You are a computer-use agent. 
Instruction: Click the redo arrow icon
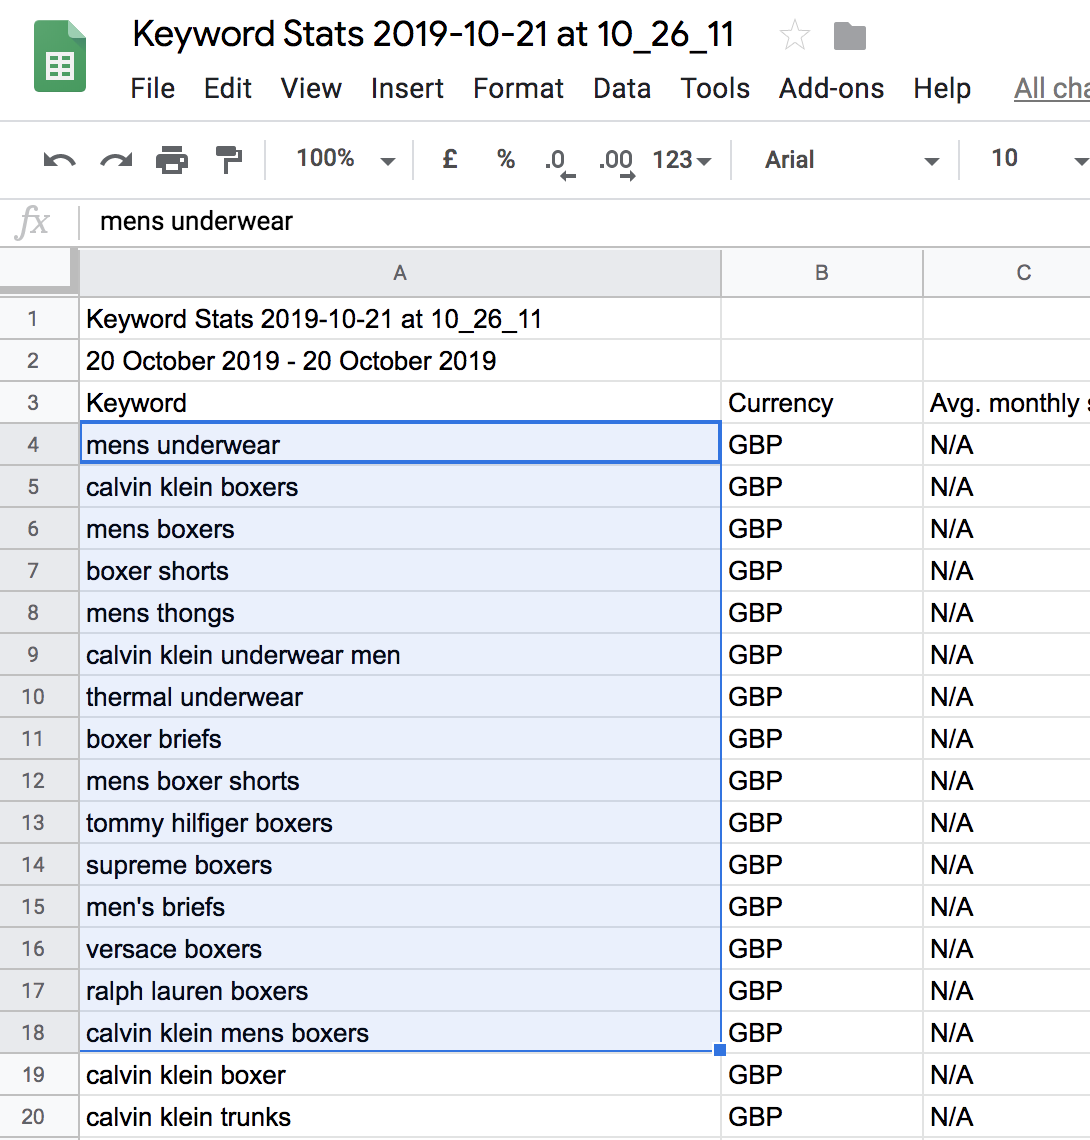(116, 160)
